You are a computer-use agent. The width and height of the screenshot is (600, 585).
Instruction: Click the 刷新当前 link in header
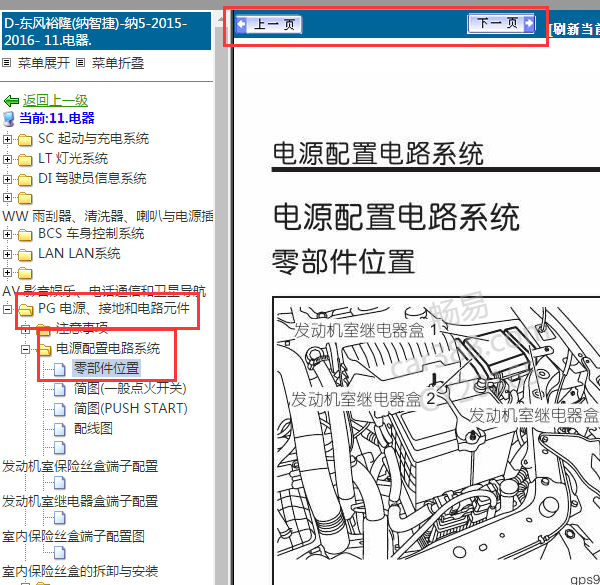click(x=574, y=29)
